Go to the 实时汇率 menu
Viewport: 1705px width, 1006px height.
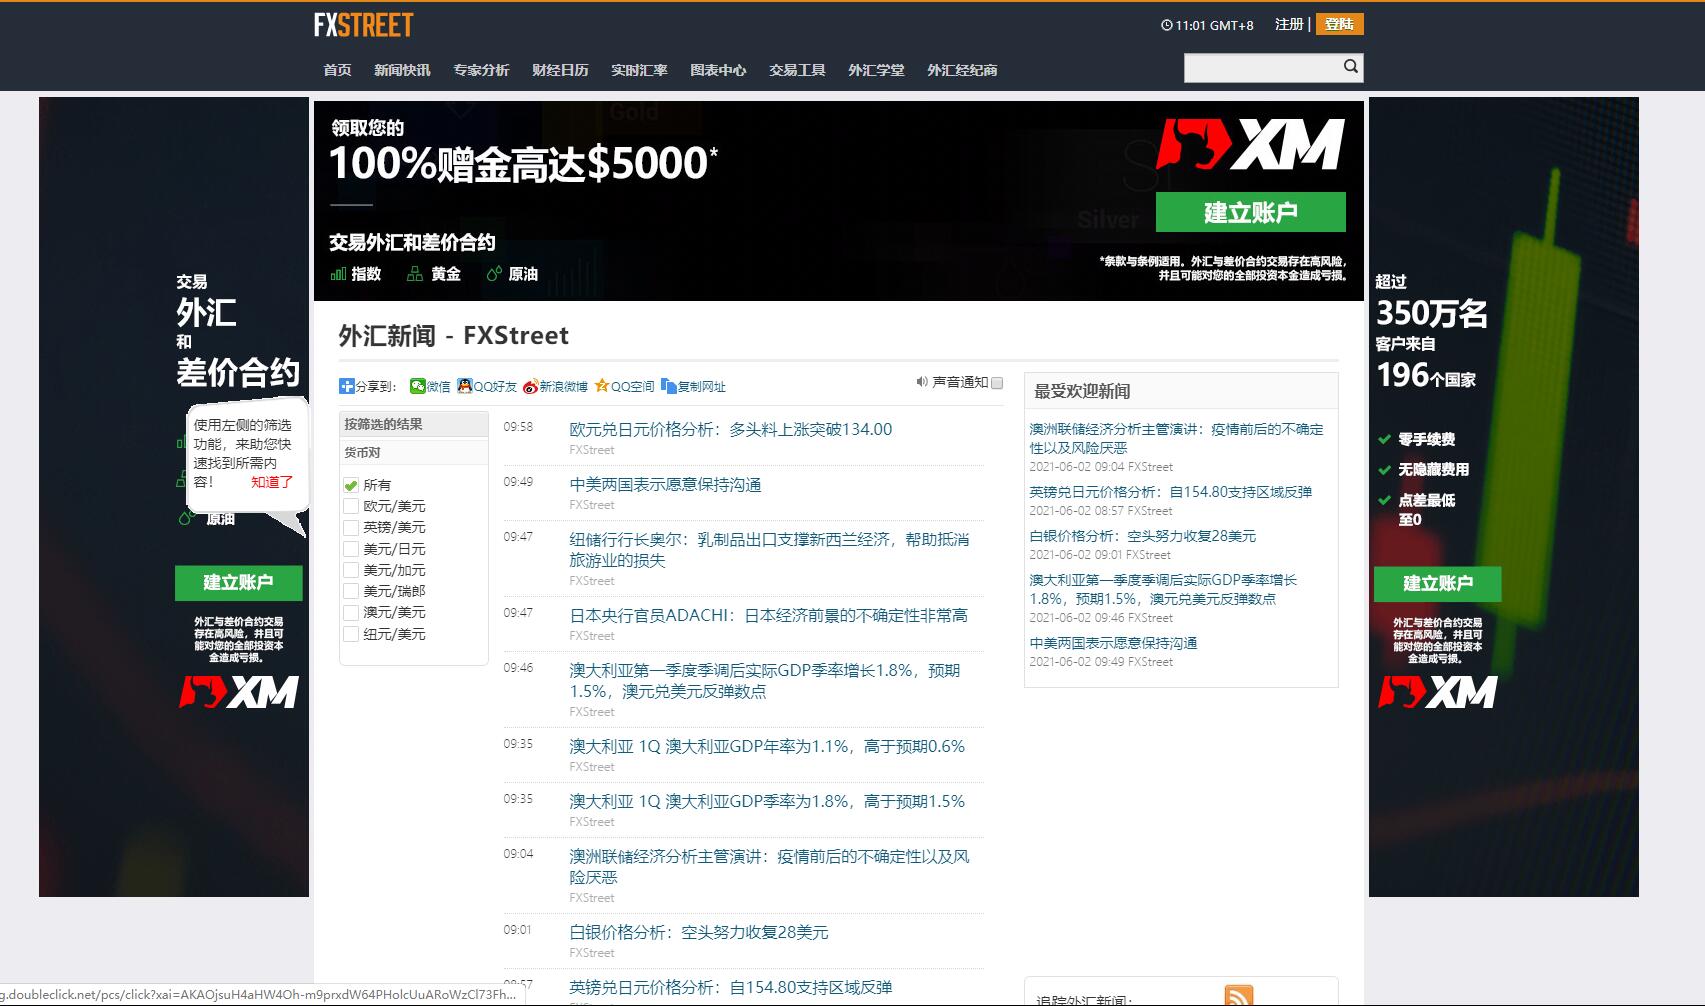(x=639, y=70)
